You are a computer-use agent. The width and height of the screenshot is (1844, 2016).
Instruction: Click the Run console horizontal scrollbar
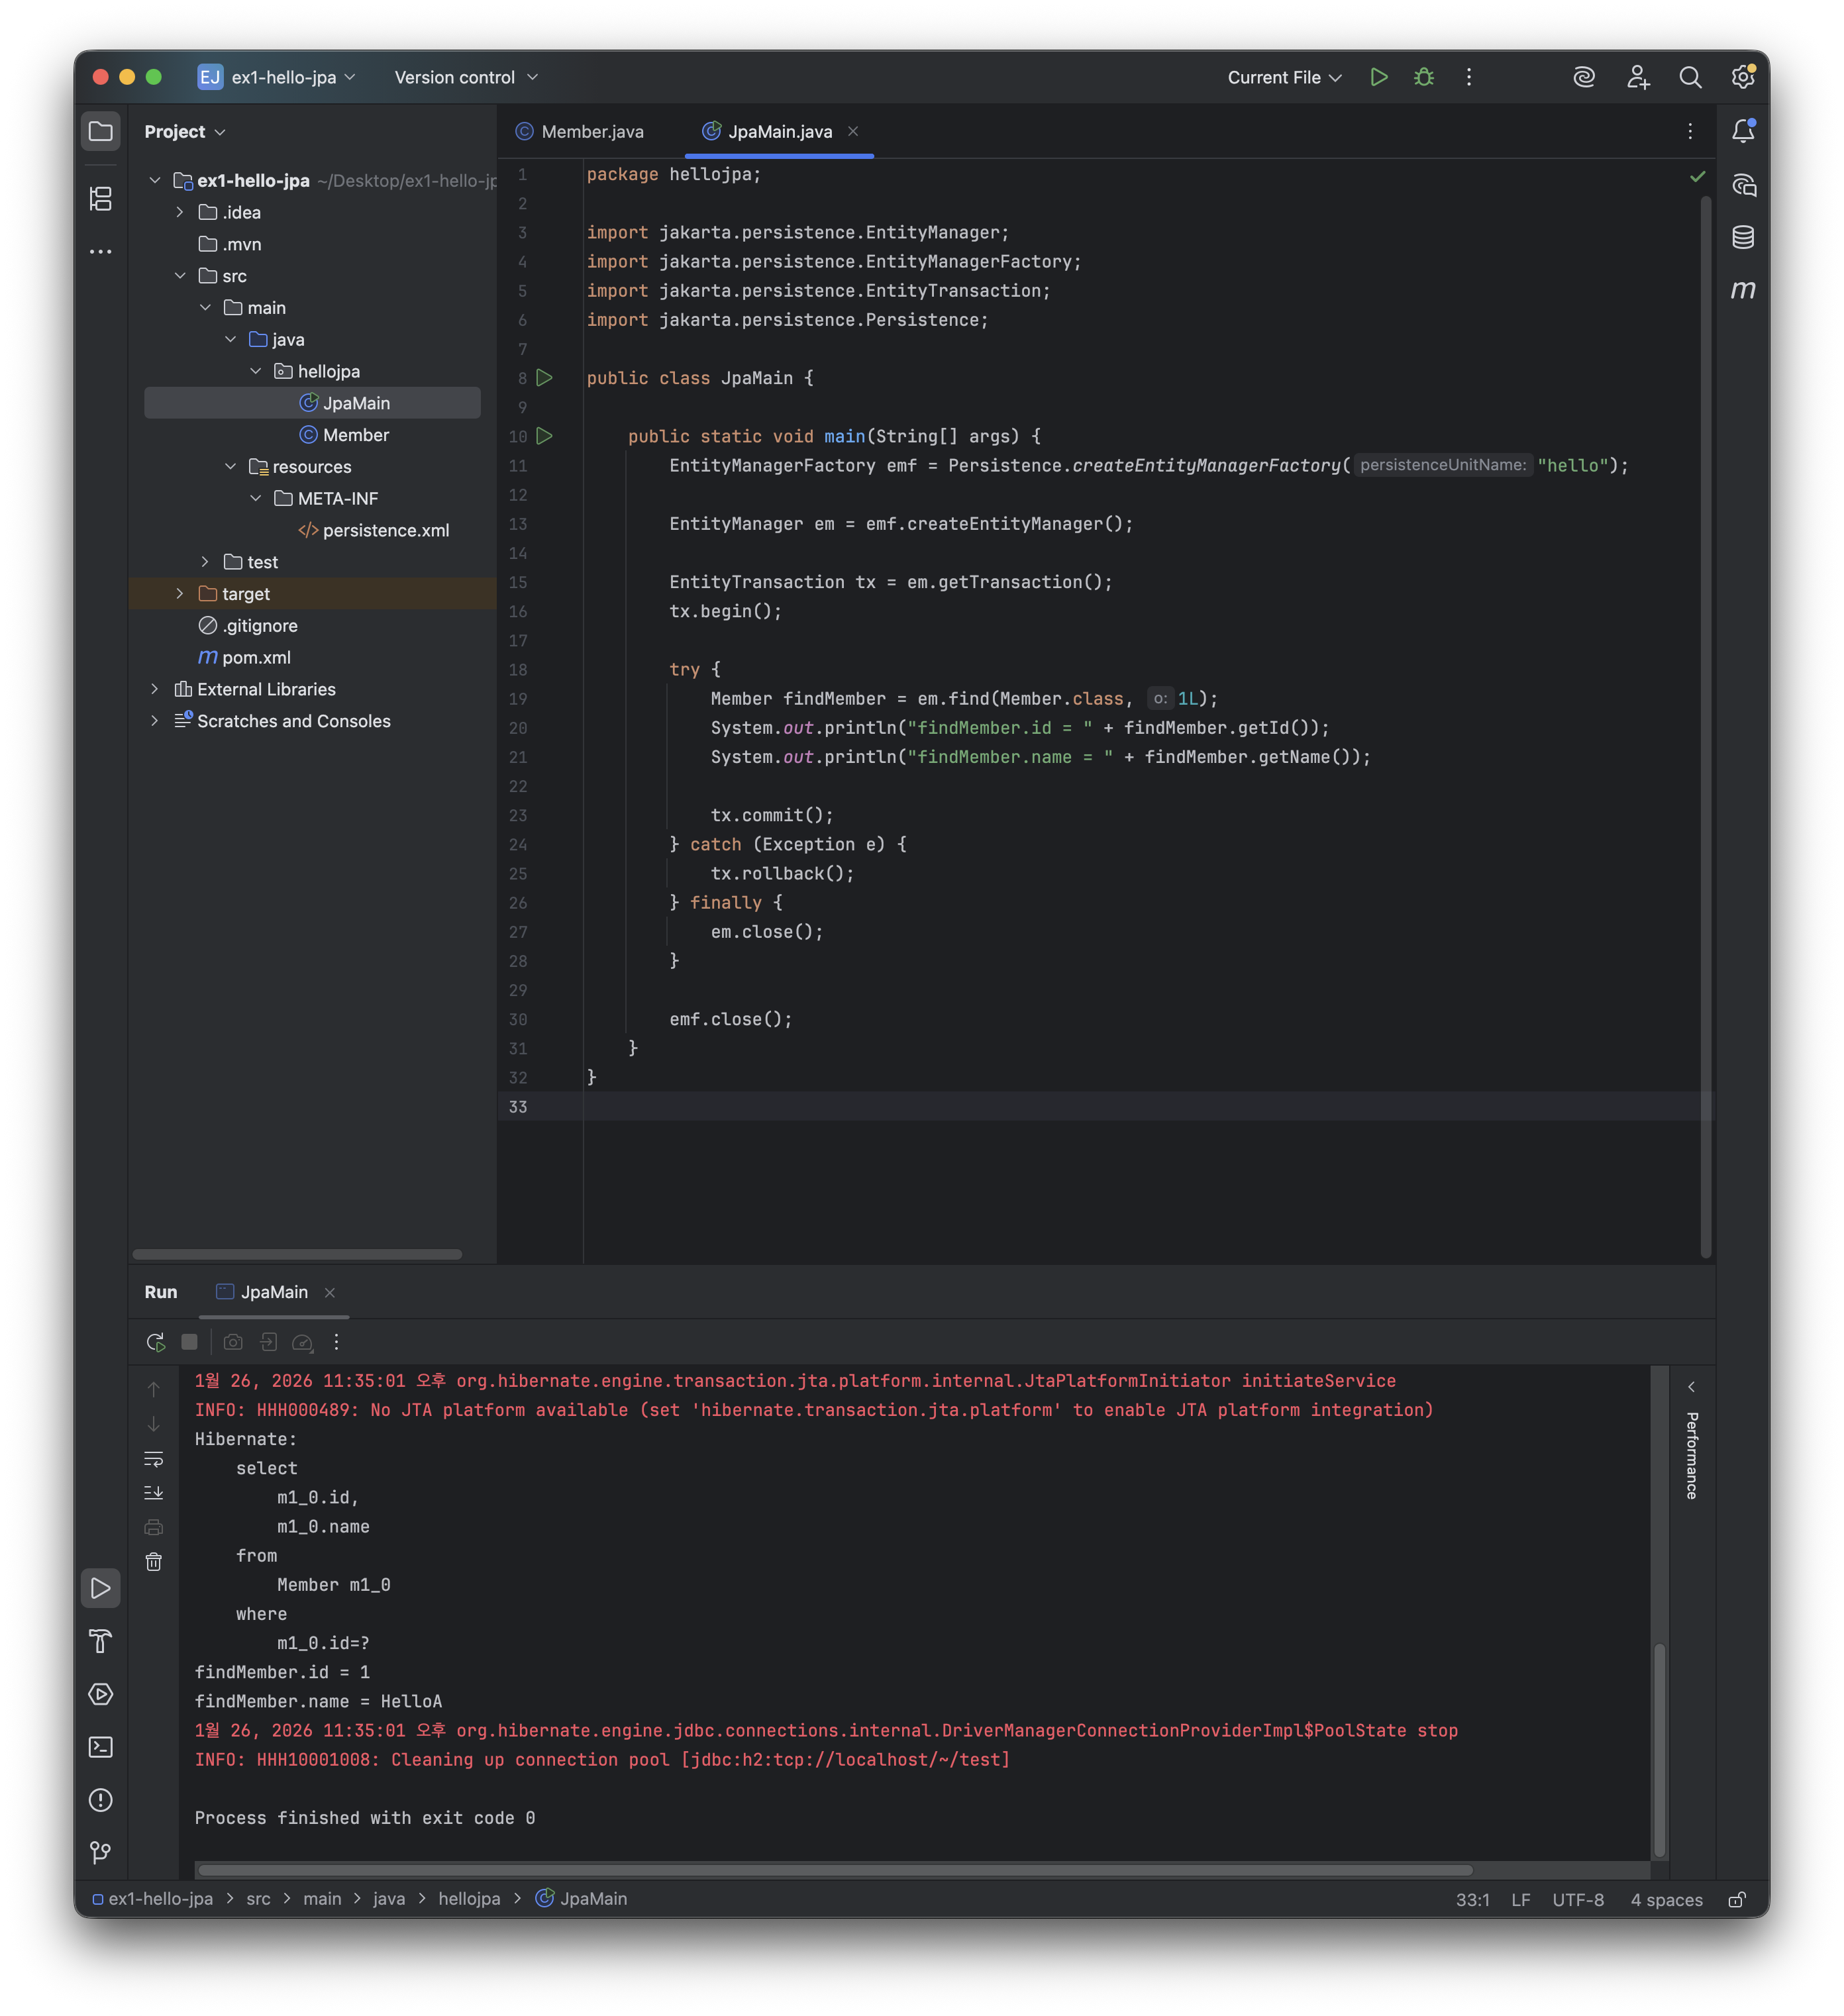[834, 1870]
